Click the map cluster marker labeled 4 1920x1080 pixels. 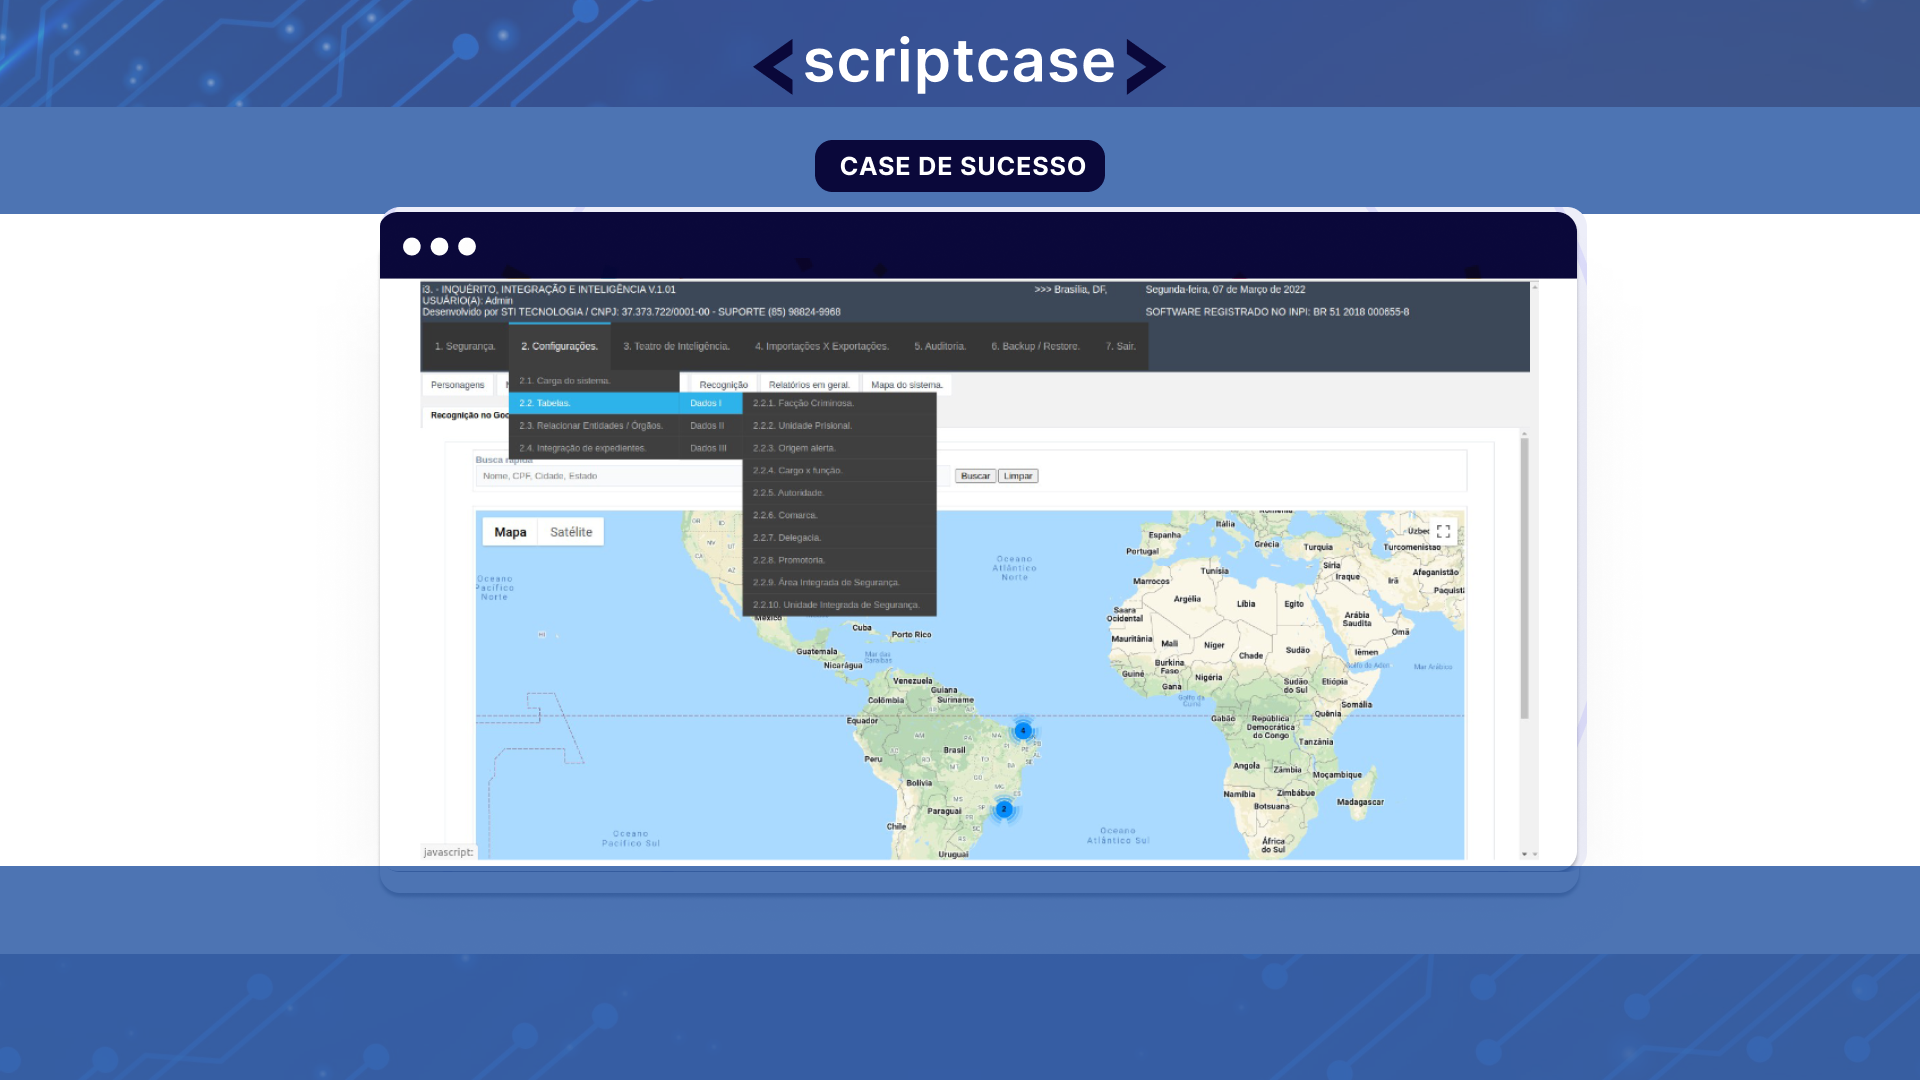(x=1023, y=731)
